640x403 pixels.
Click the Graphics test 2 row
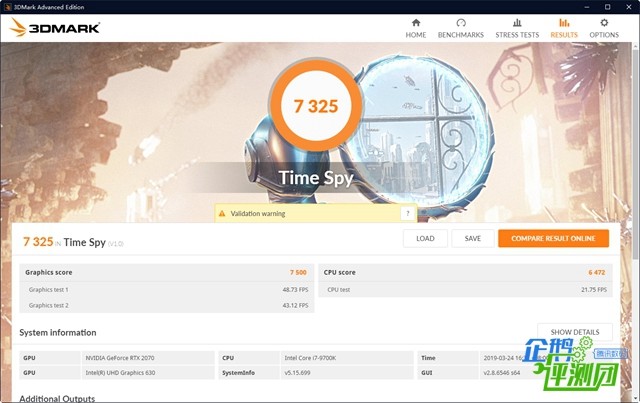[x=167, y=305]
